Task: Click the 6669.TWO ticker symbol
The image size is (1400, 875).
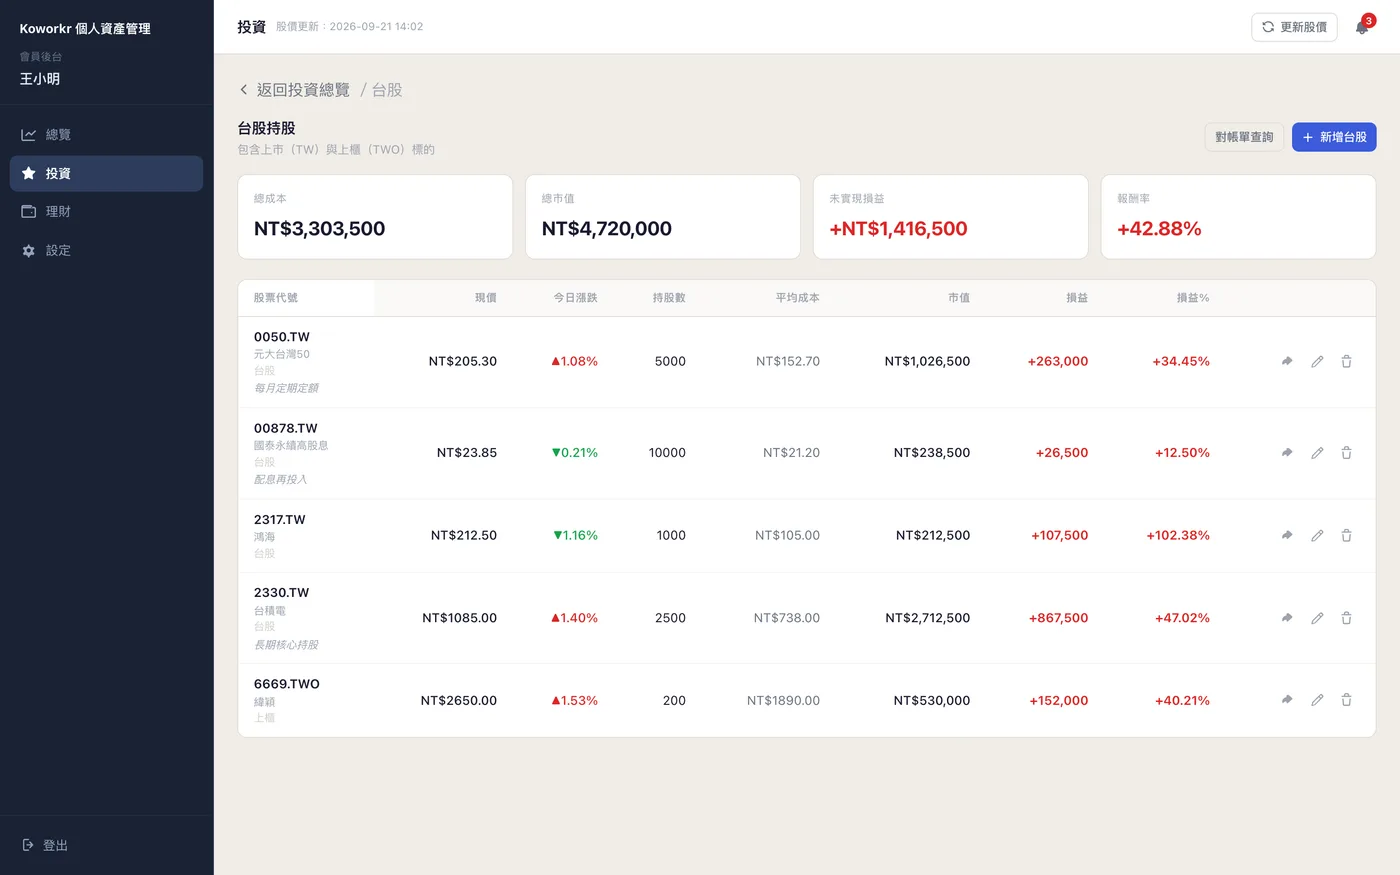Action: click(287, 684)
